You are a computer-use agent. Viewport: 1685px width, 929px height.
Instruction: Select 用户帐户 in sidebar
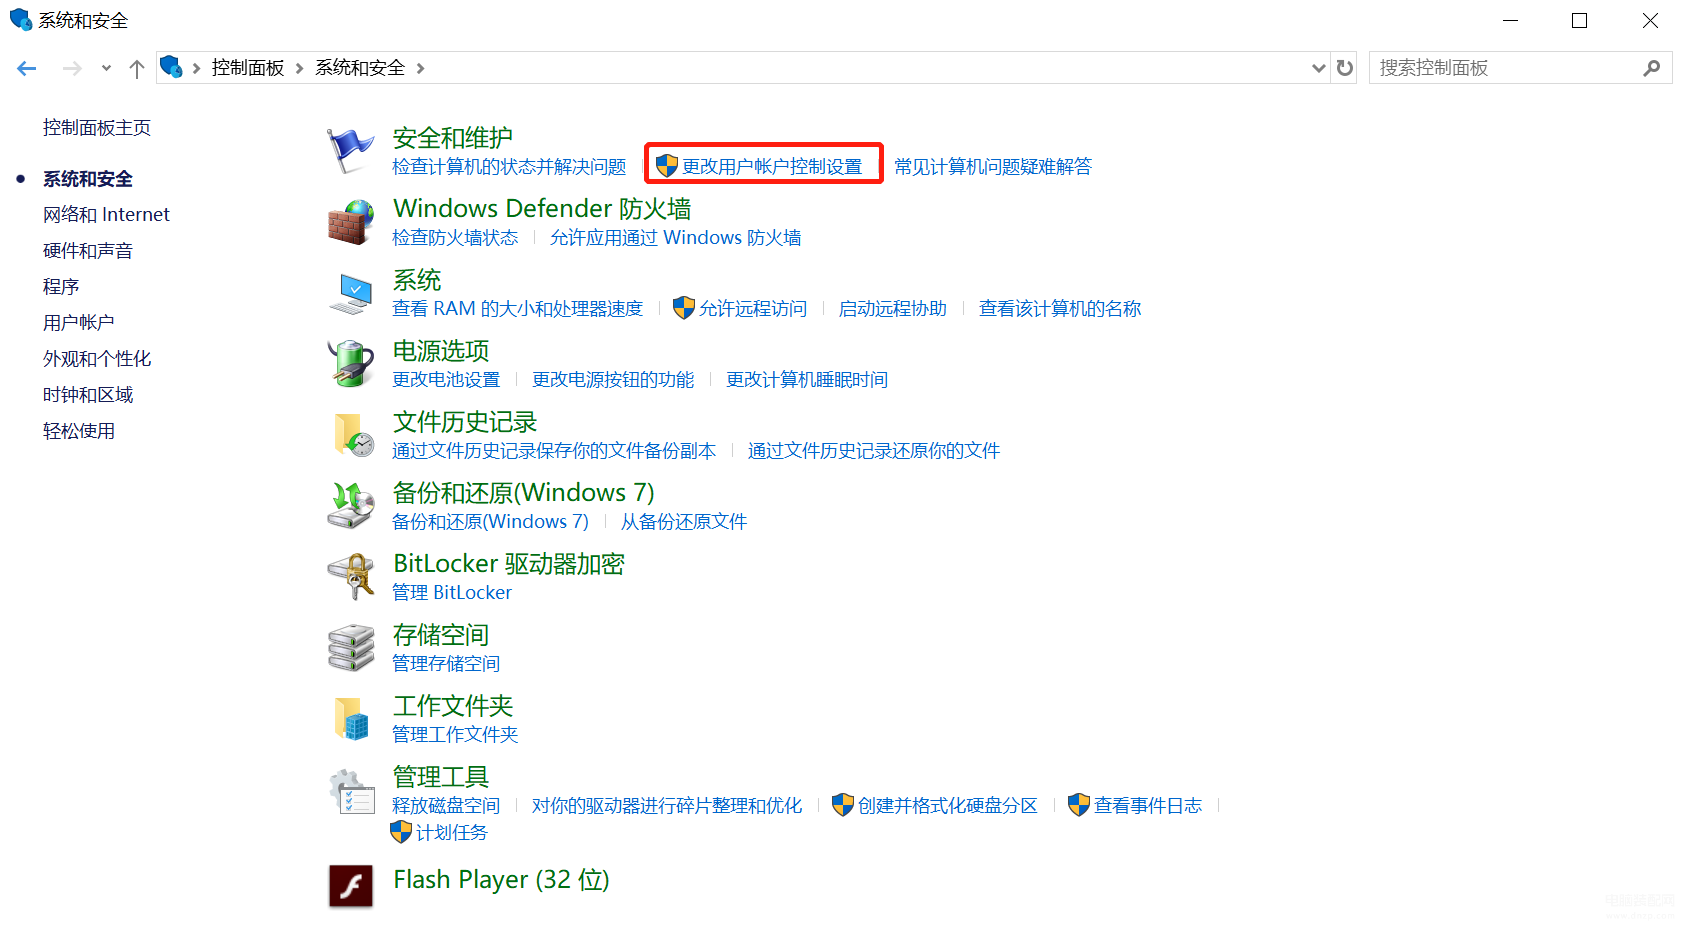pyautogui.click(x=79, y=322)
